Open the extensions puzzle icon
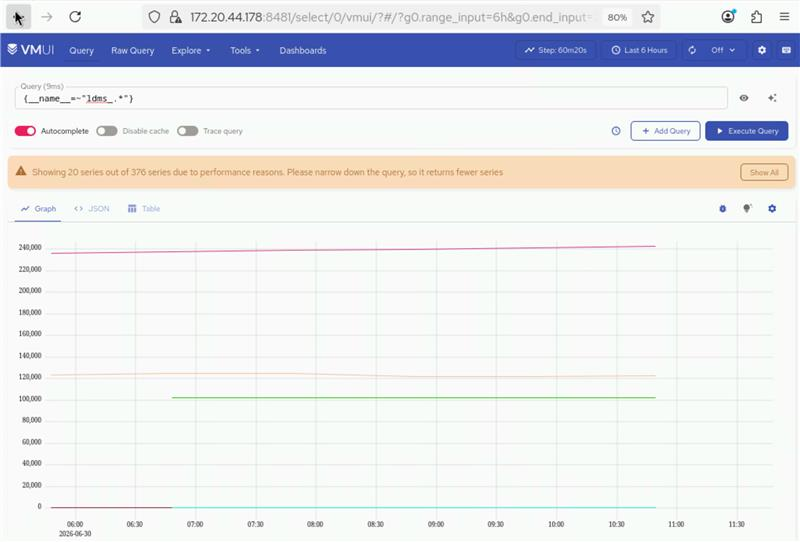This screenshot has width=800, height=542. coord(757,17)
